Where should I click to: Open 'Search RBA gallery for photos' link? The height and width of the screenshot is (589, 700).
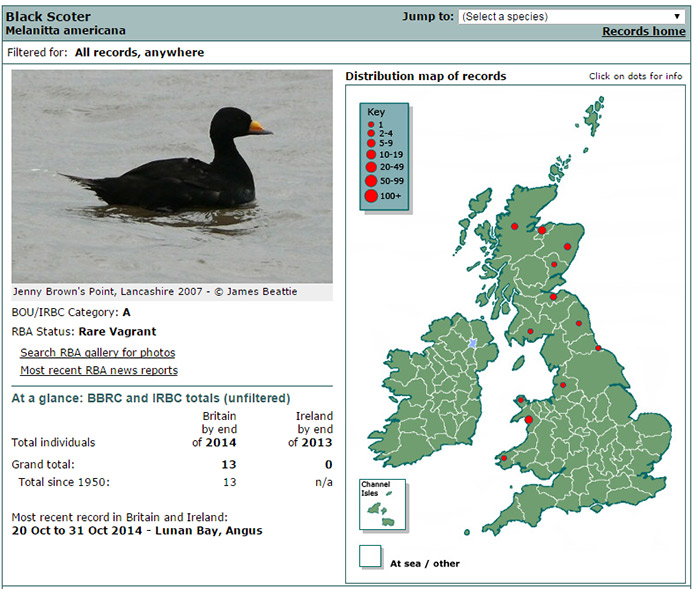[x=98, y=352]
